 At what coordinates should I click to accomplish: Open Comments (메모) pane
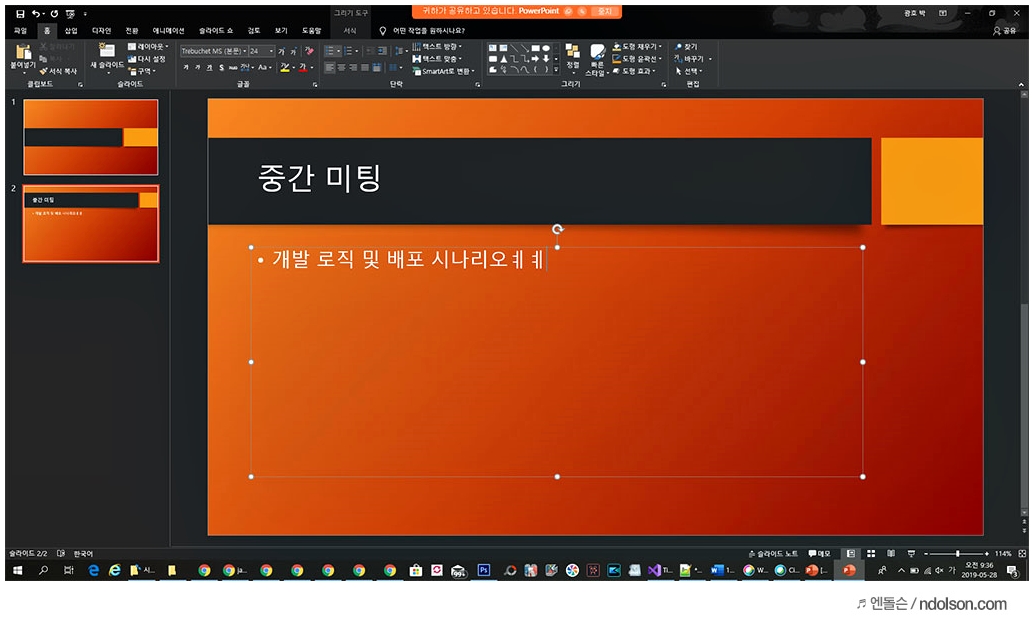(820, 554)
